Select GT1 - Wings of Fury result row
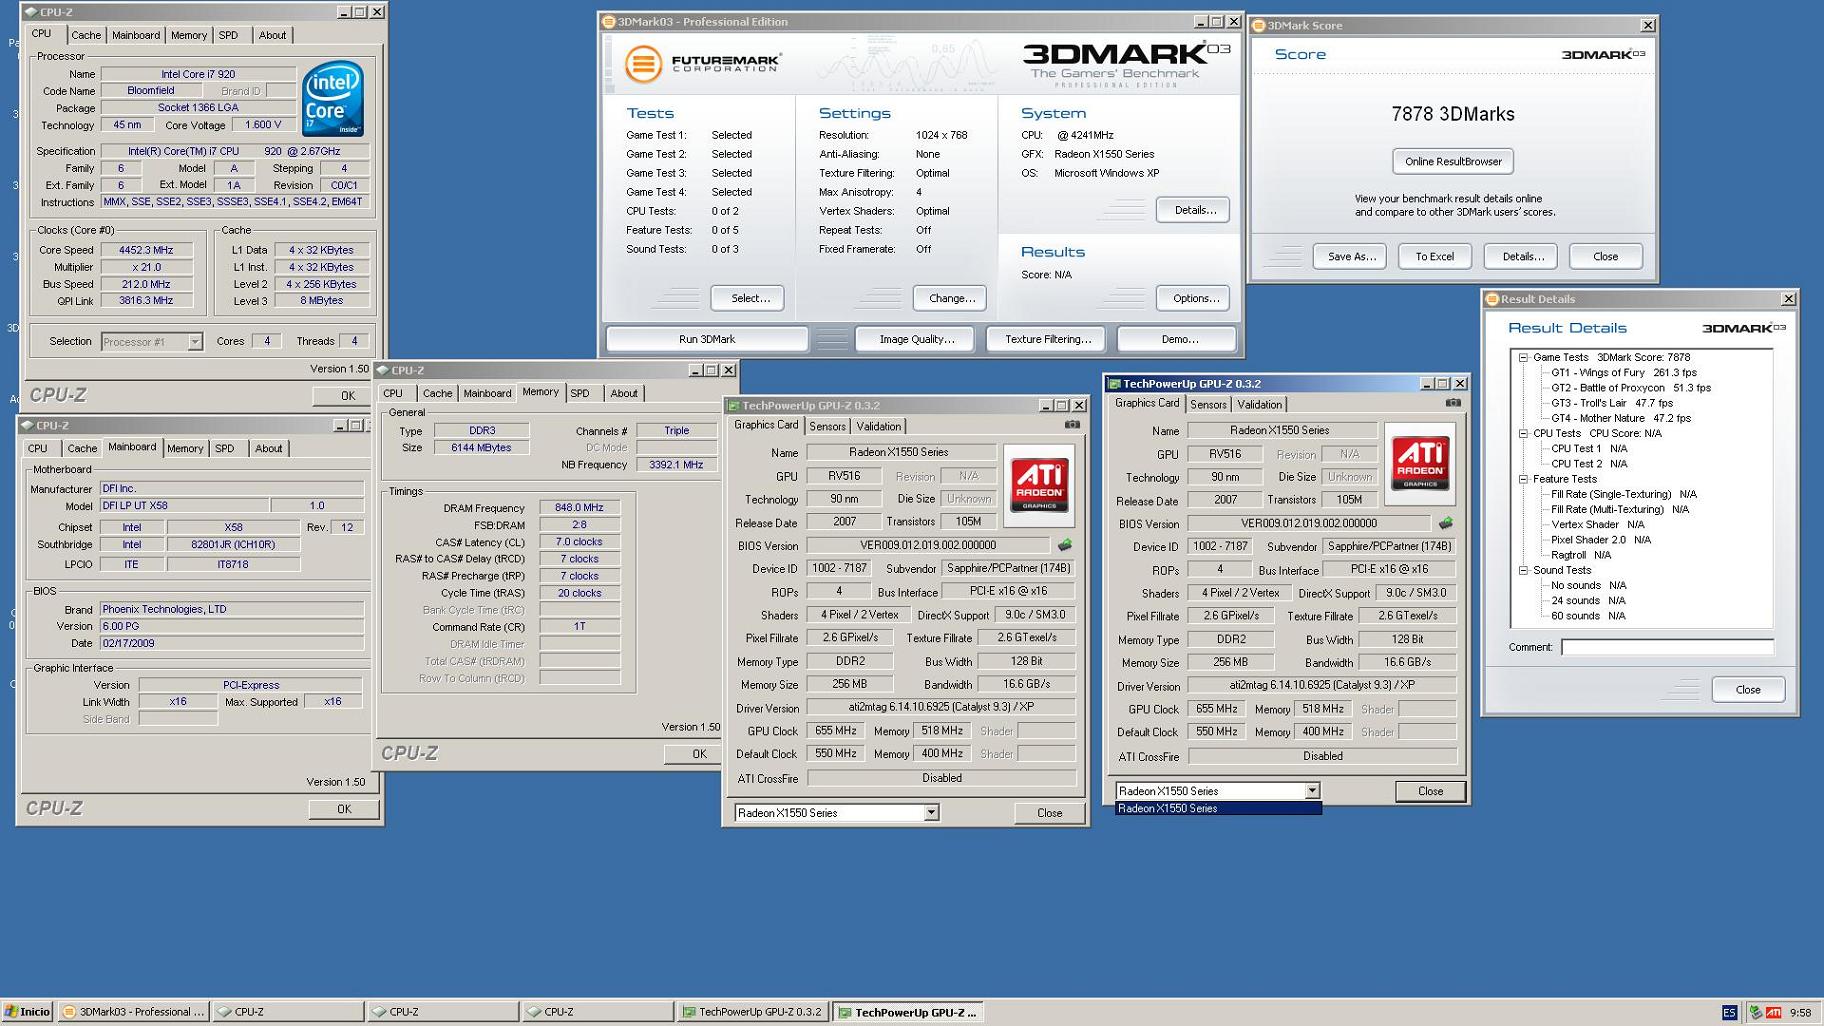This screenshot has width=1824, height=1026. (1623, 372)
